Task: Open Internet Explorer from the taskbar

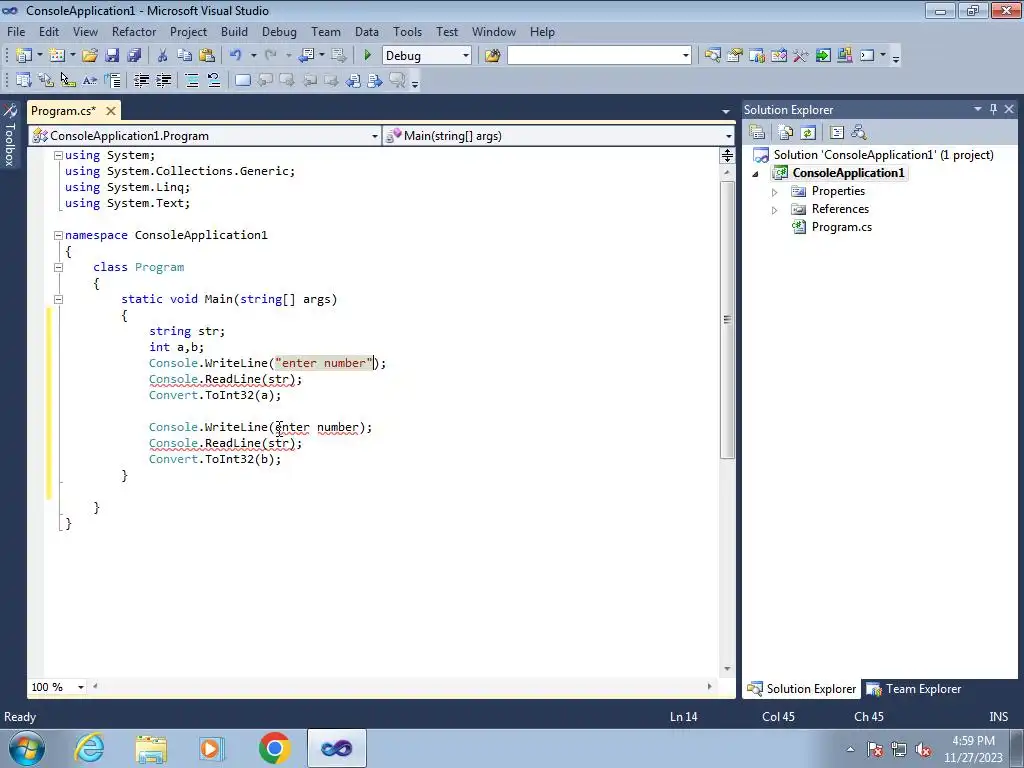Action: [90, 748]
